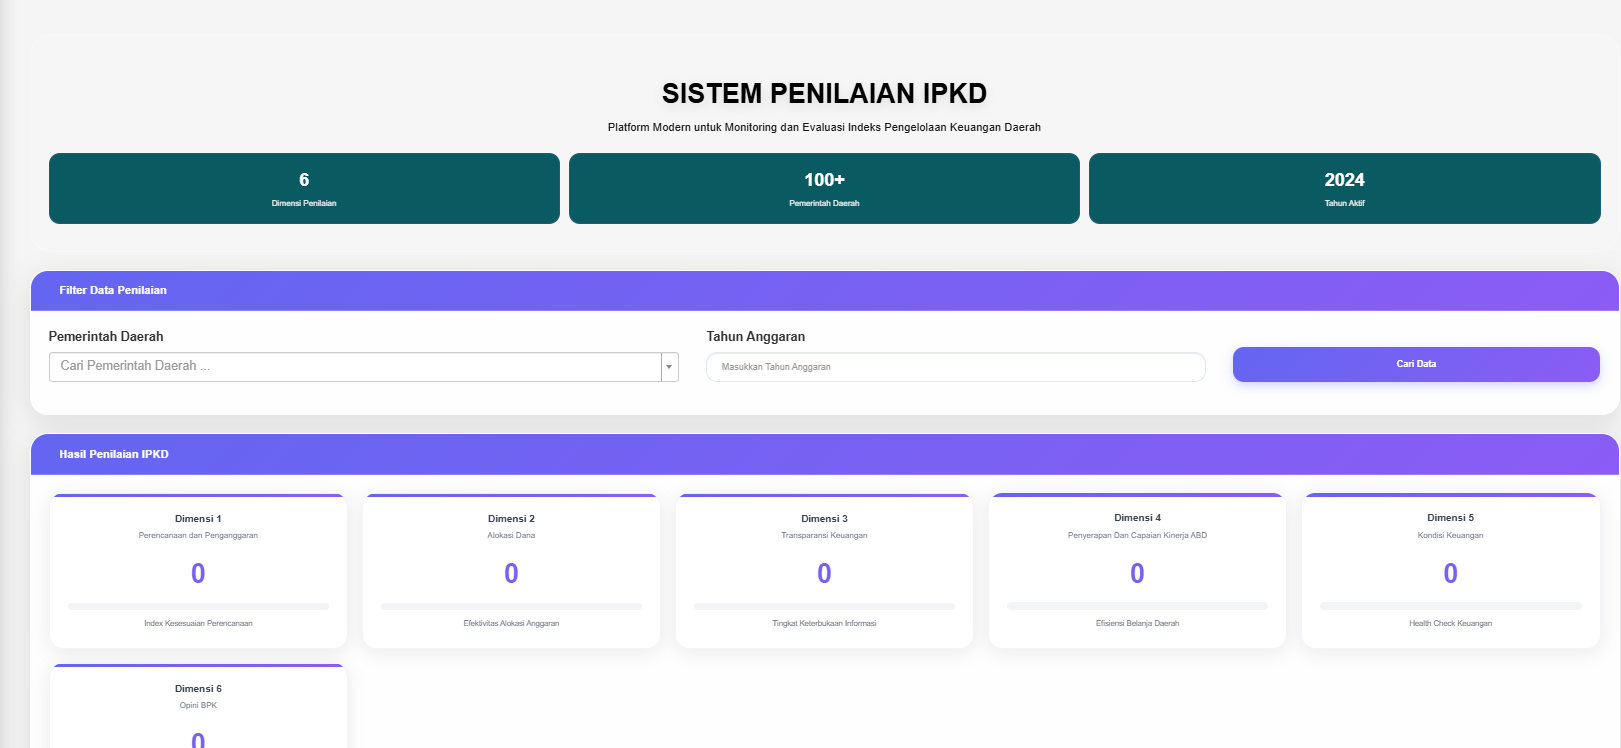The width and height of the screenshot is (1621, 748).
Task: Click Efektivitas Alokasi Anggaran label
Action: click(x=511, y=624)
